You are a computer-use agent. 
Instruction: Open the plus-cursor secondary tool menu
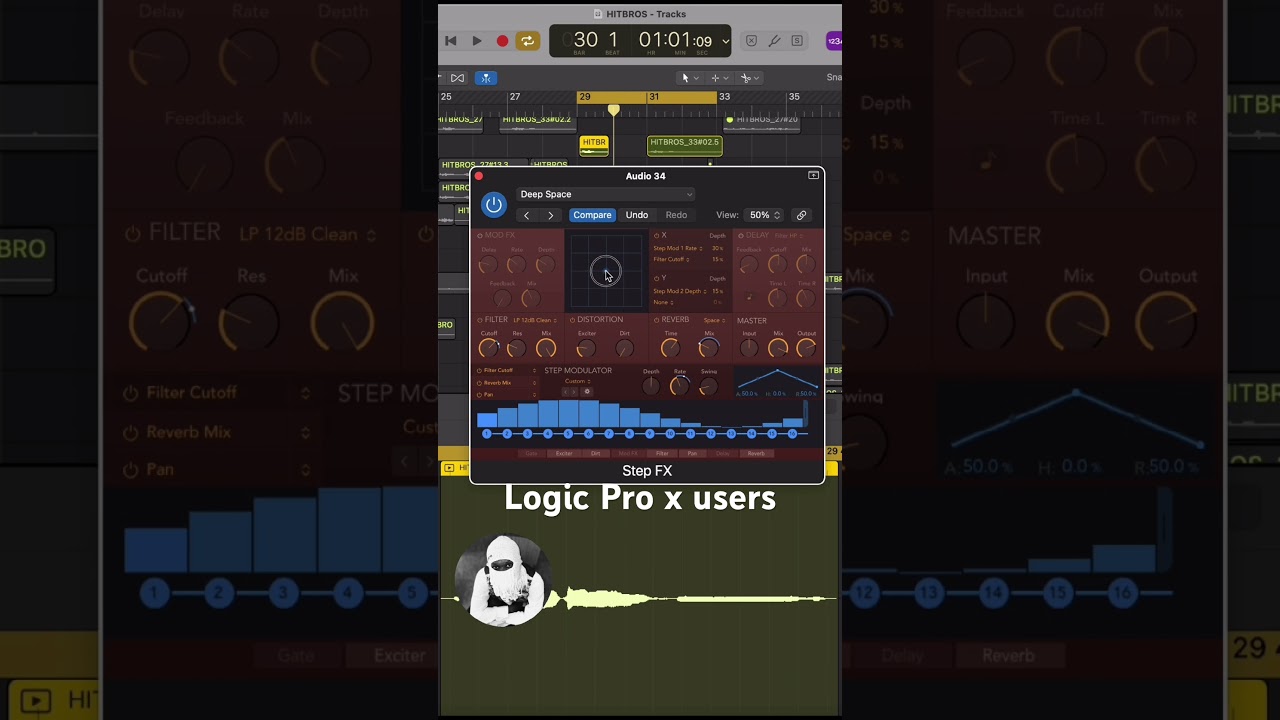tap(719, 78)
